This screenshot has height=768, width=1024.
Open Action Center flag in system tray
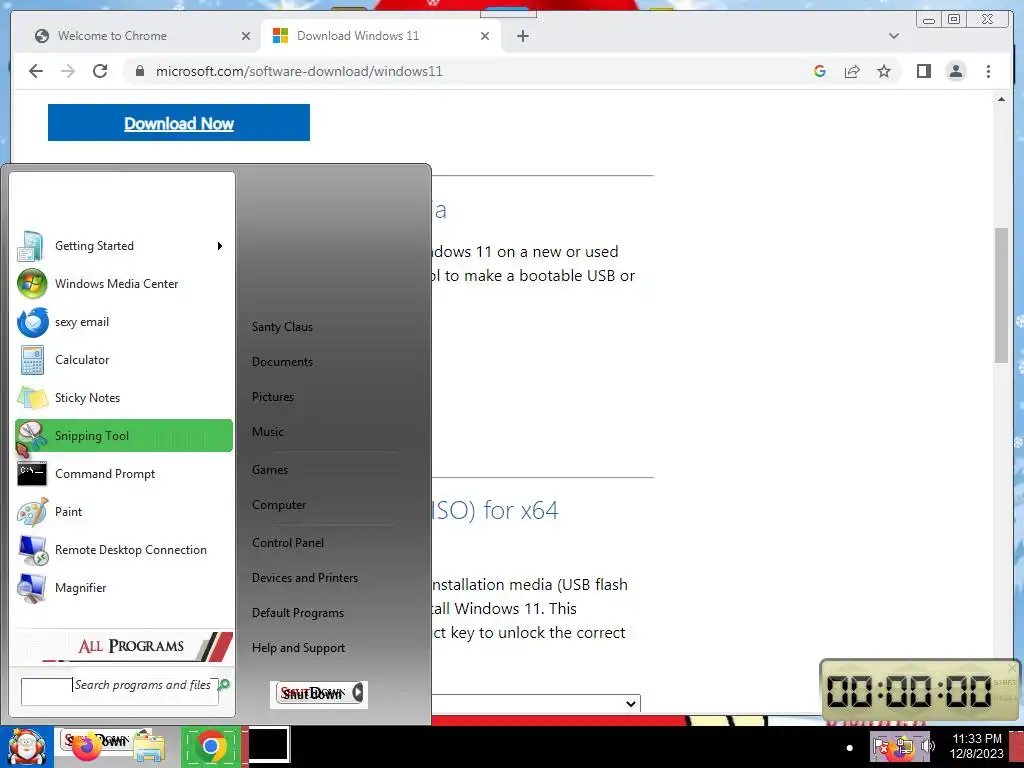pos(881,746)
